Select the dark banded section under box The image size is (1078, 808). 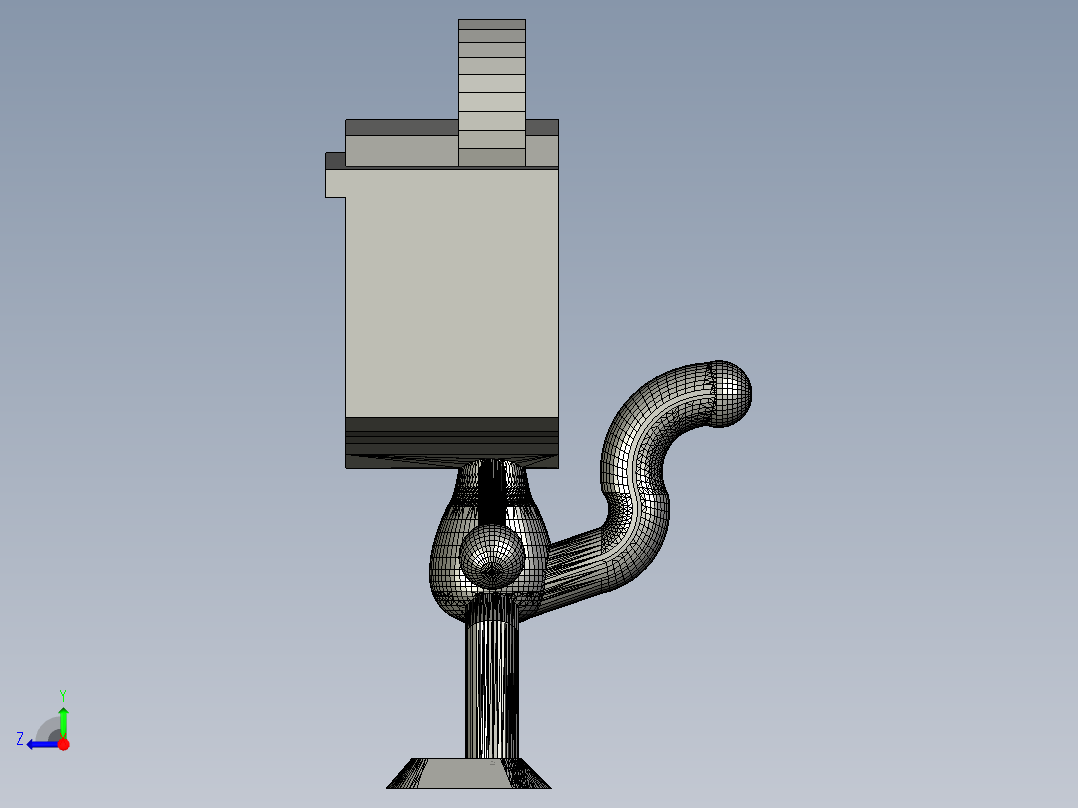452,443
